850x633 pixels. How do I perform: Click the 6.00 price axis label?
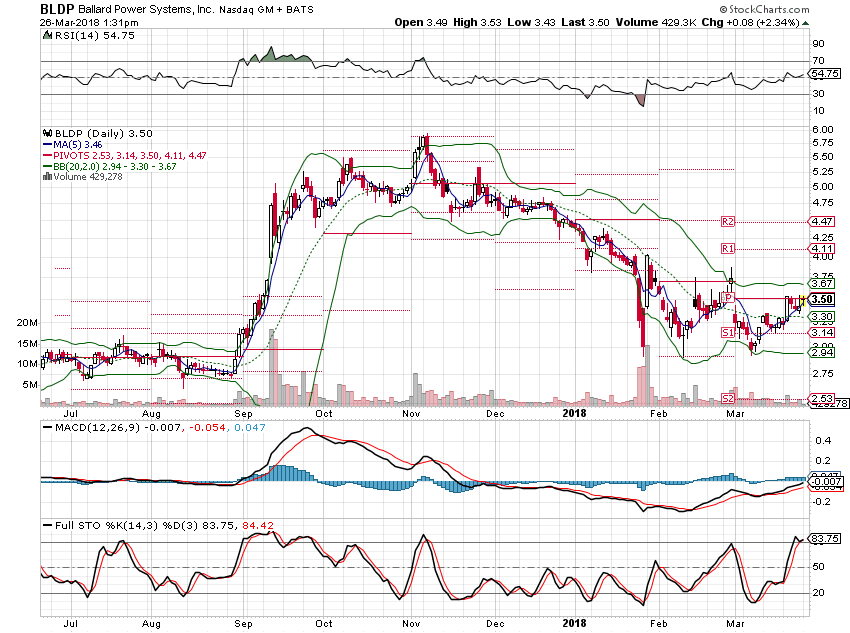[823, 129]
